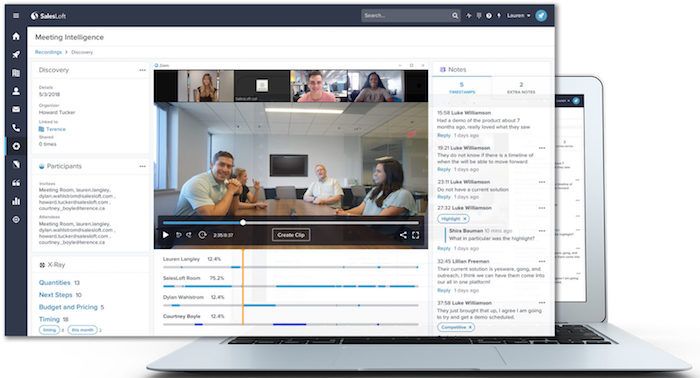Open the Phone icon in the sidebar
Viewport: 700px width, 378px height.
(x=16, y=128)
